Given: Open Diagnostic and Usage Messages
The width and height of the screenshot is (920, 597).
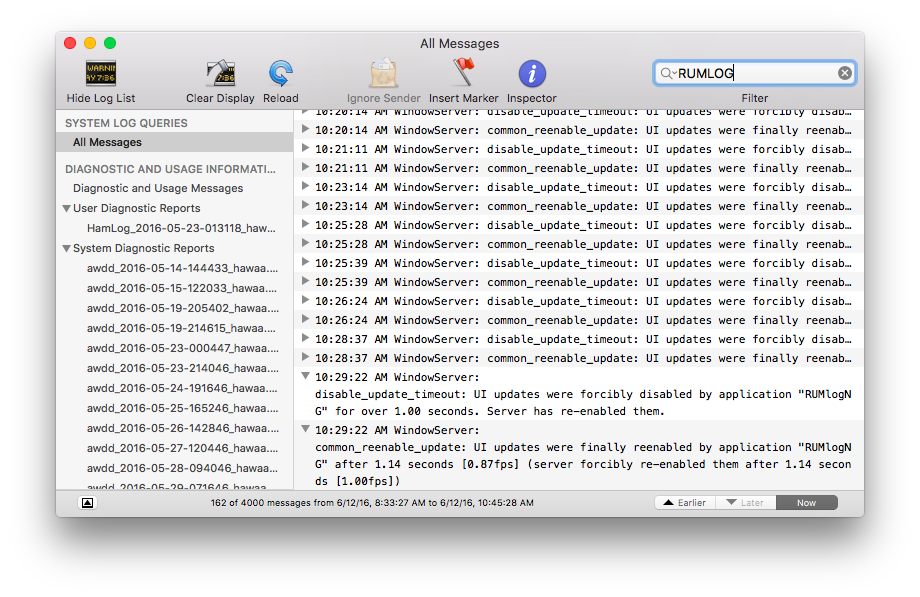Looking at the screenshot, I should pyautogui.click(x=158, y=188).
